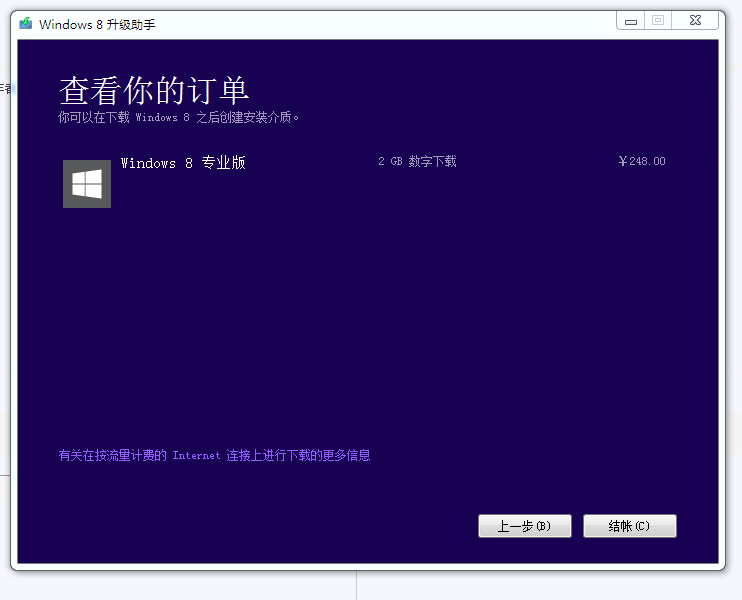Select the Windows 8 专业版 product name
The image size is (742, 600).
[183, 163]
